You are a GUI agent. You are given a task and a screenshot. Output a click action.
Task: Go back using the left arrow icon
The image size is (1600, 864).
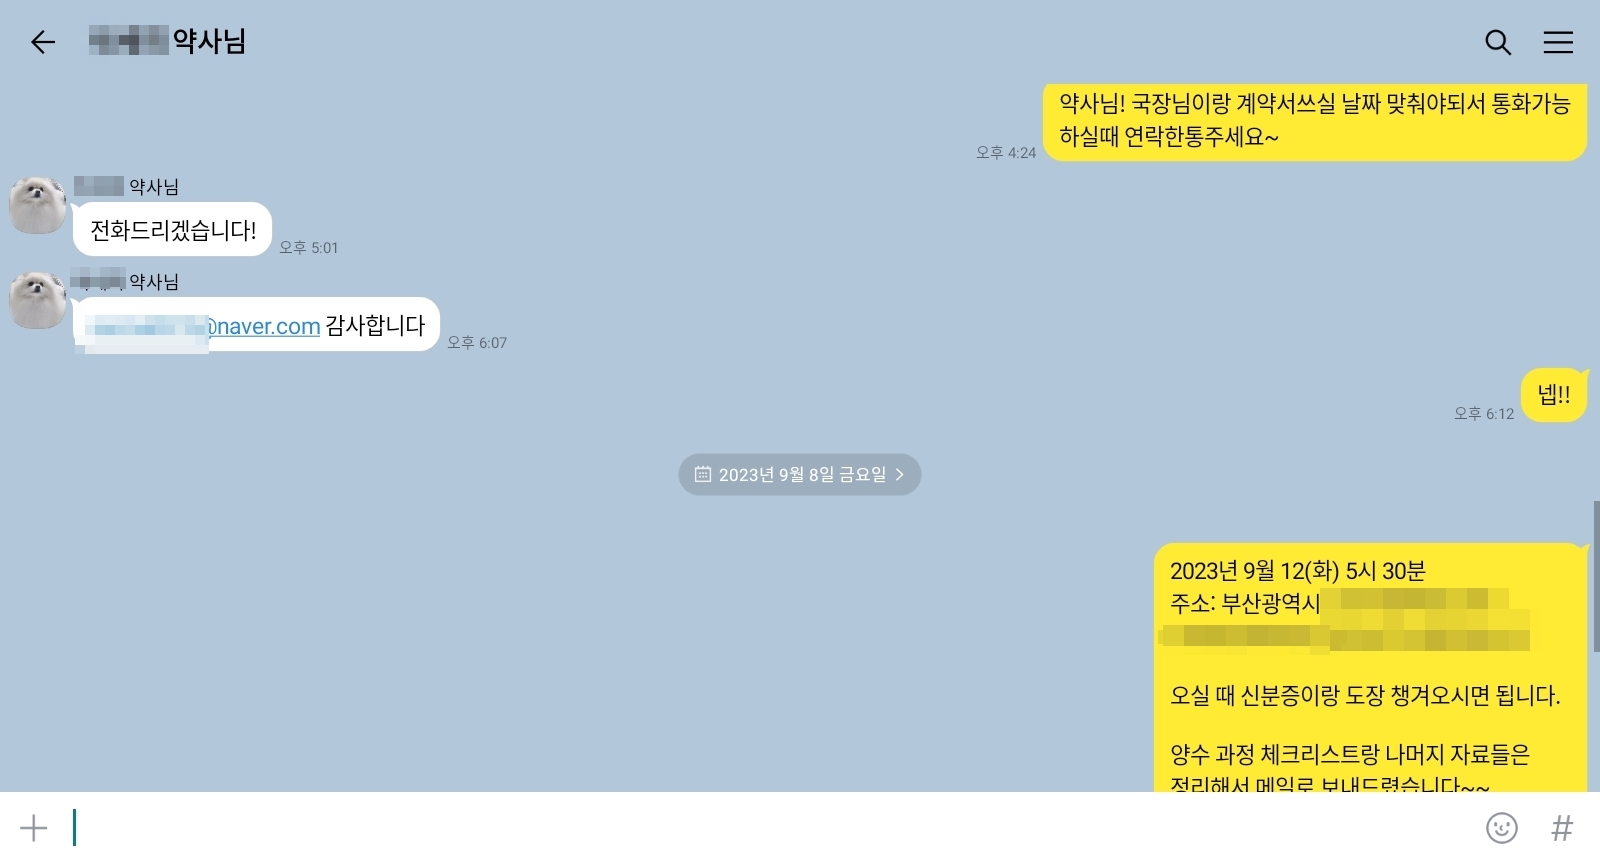(42, 42)
